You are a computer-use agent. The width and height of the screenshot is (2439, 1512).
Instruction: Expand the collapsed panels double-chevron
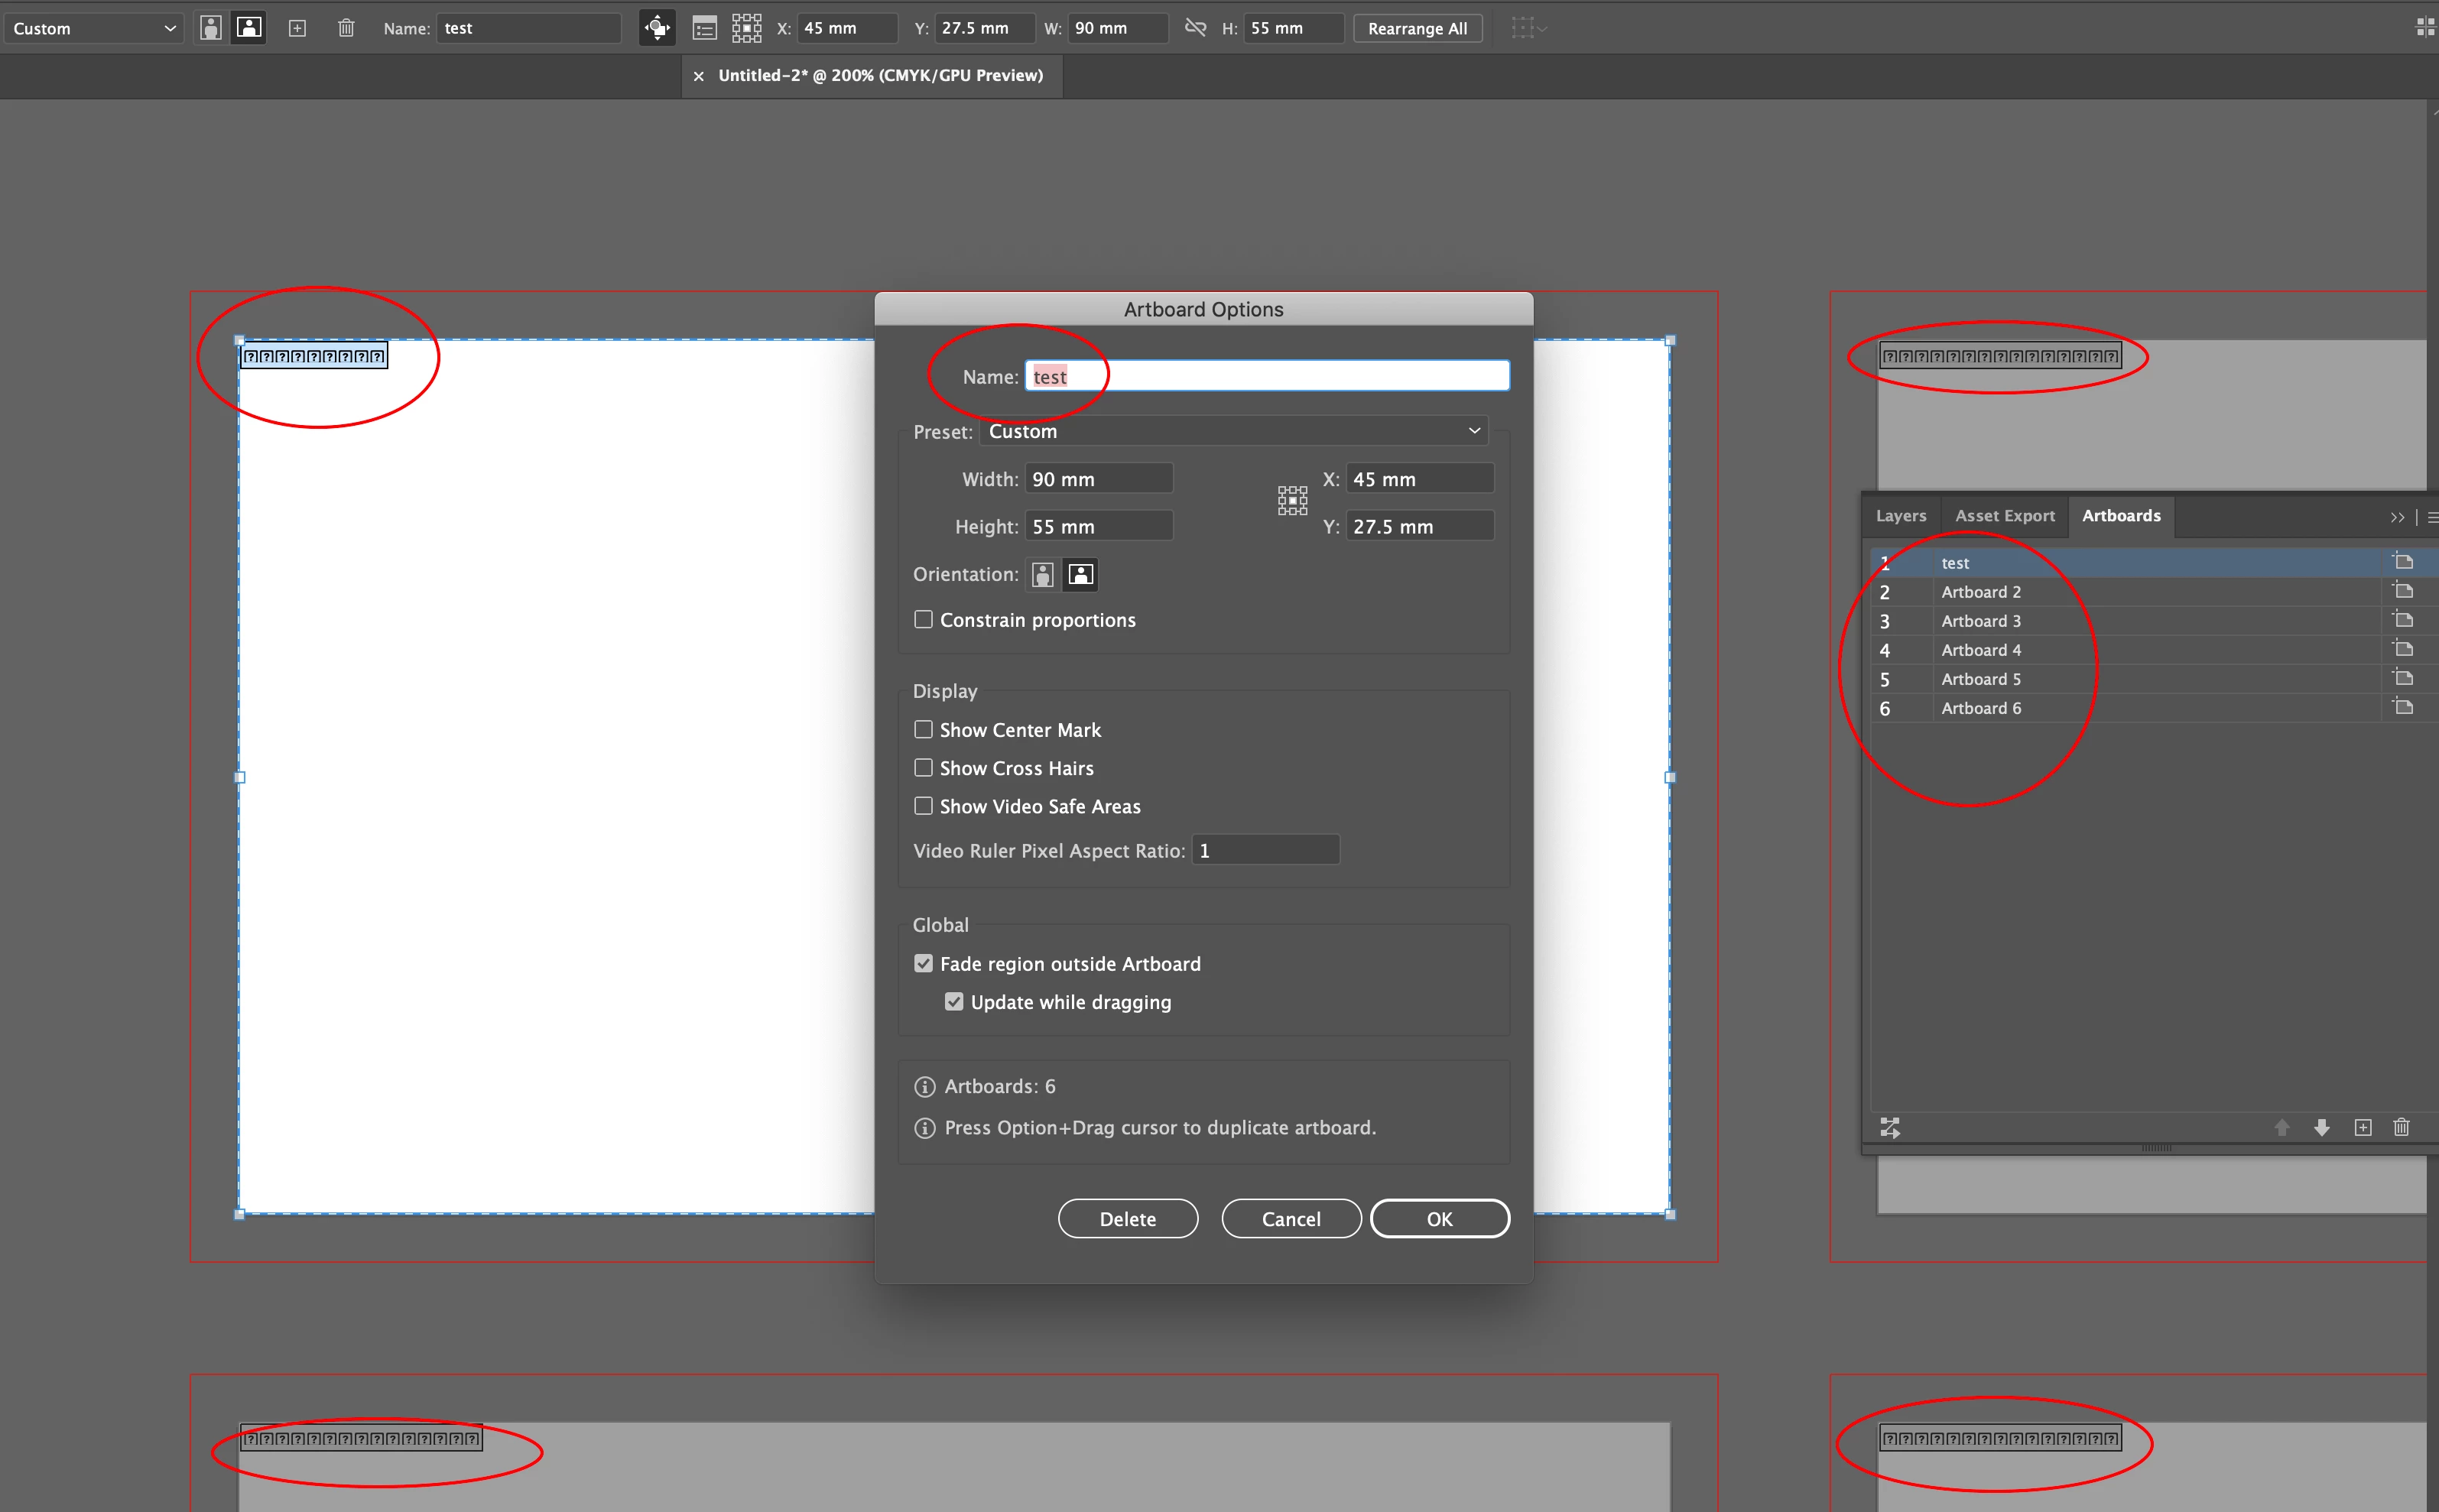tap(2397, 517)
